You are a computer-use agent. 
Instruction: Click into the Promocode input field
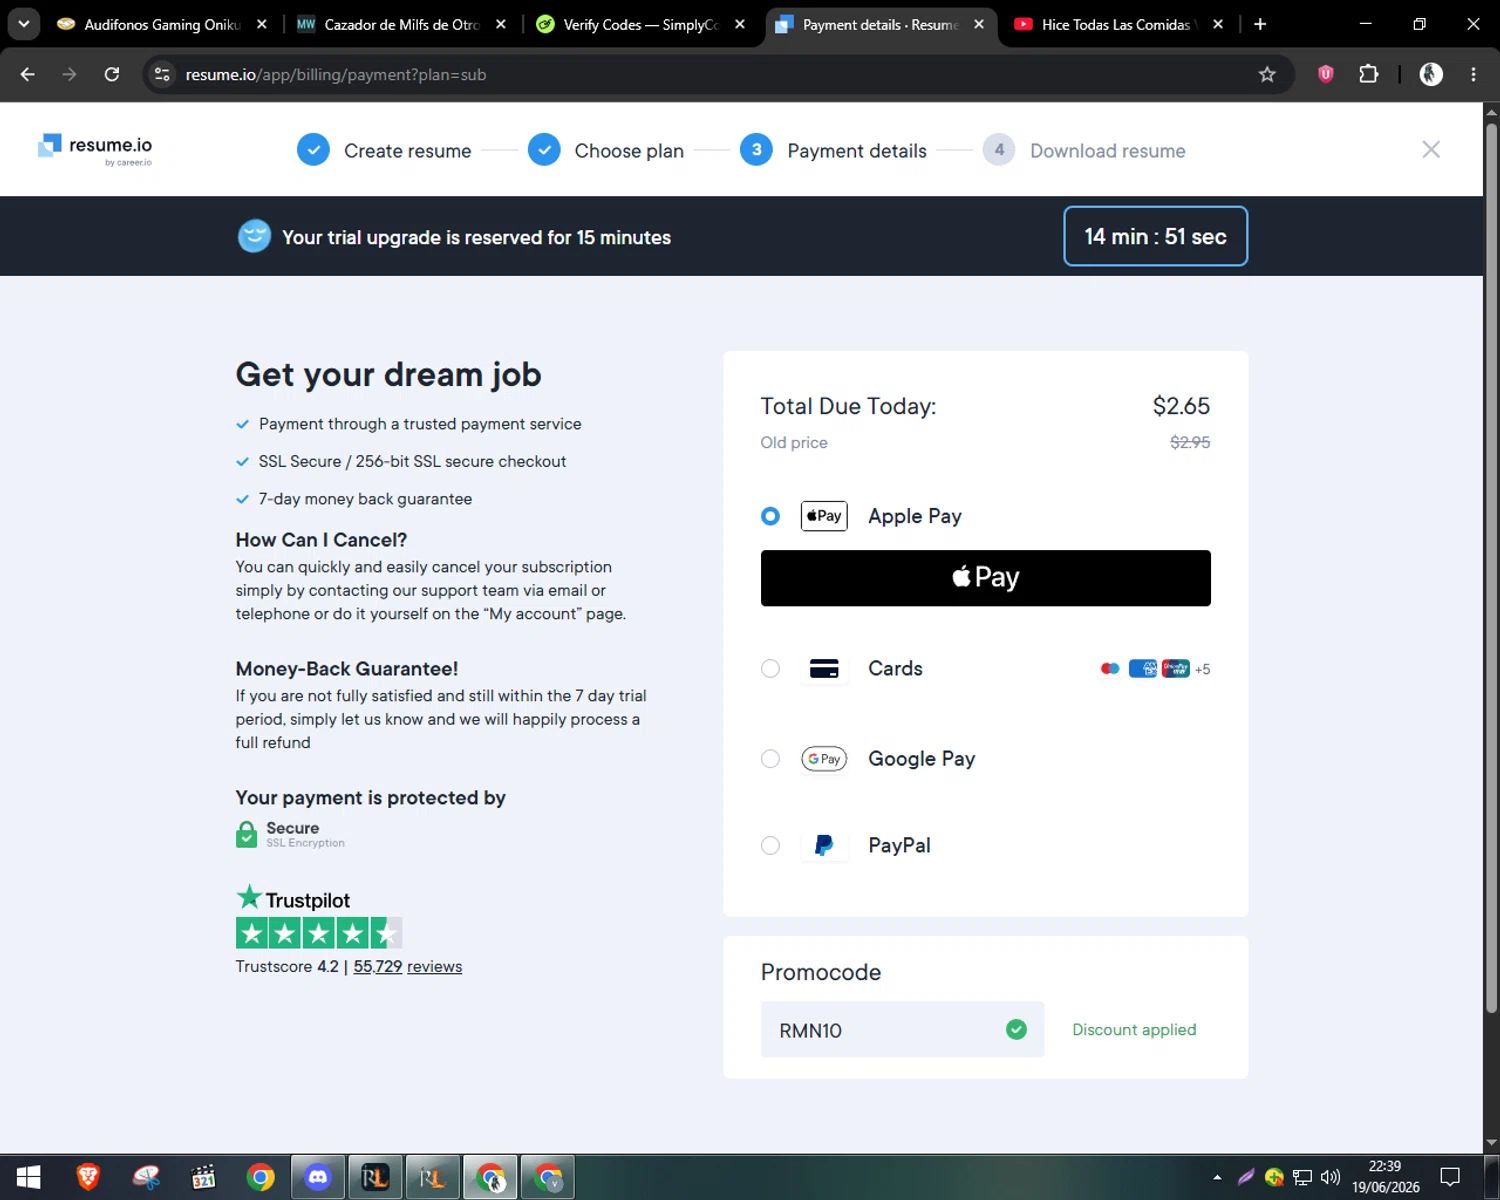pos(902,1029)
